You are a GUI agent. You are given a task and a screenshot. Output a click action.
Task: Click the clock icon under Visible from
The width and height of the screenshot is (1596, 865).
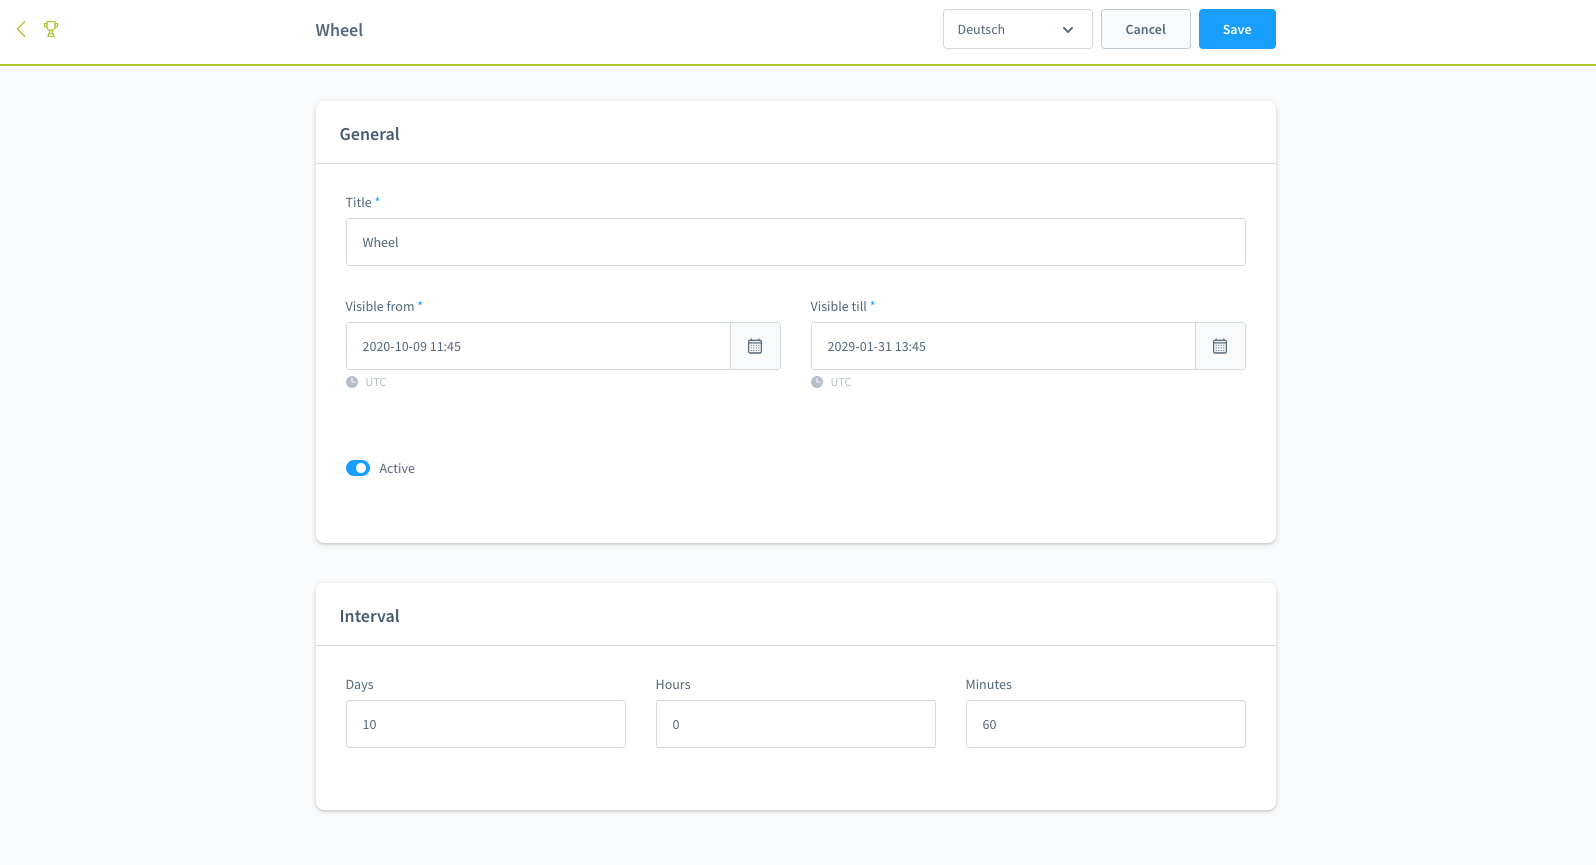point(352,382)
